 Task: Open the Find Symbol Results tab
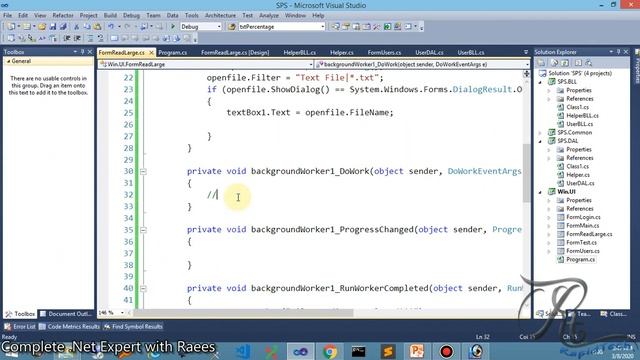coord(133,327)
